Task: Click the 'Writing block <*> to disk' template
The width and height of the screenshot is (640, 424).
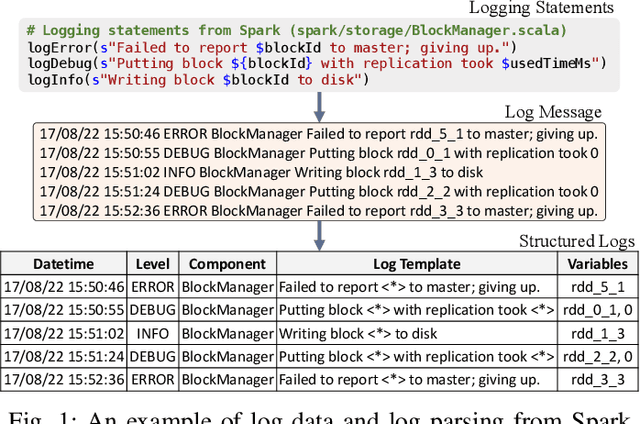Action: (x=417, y=333)
